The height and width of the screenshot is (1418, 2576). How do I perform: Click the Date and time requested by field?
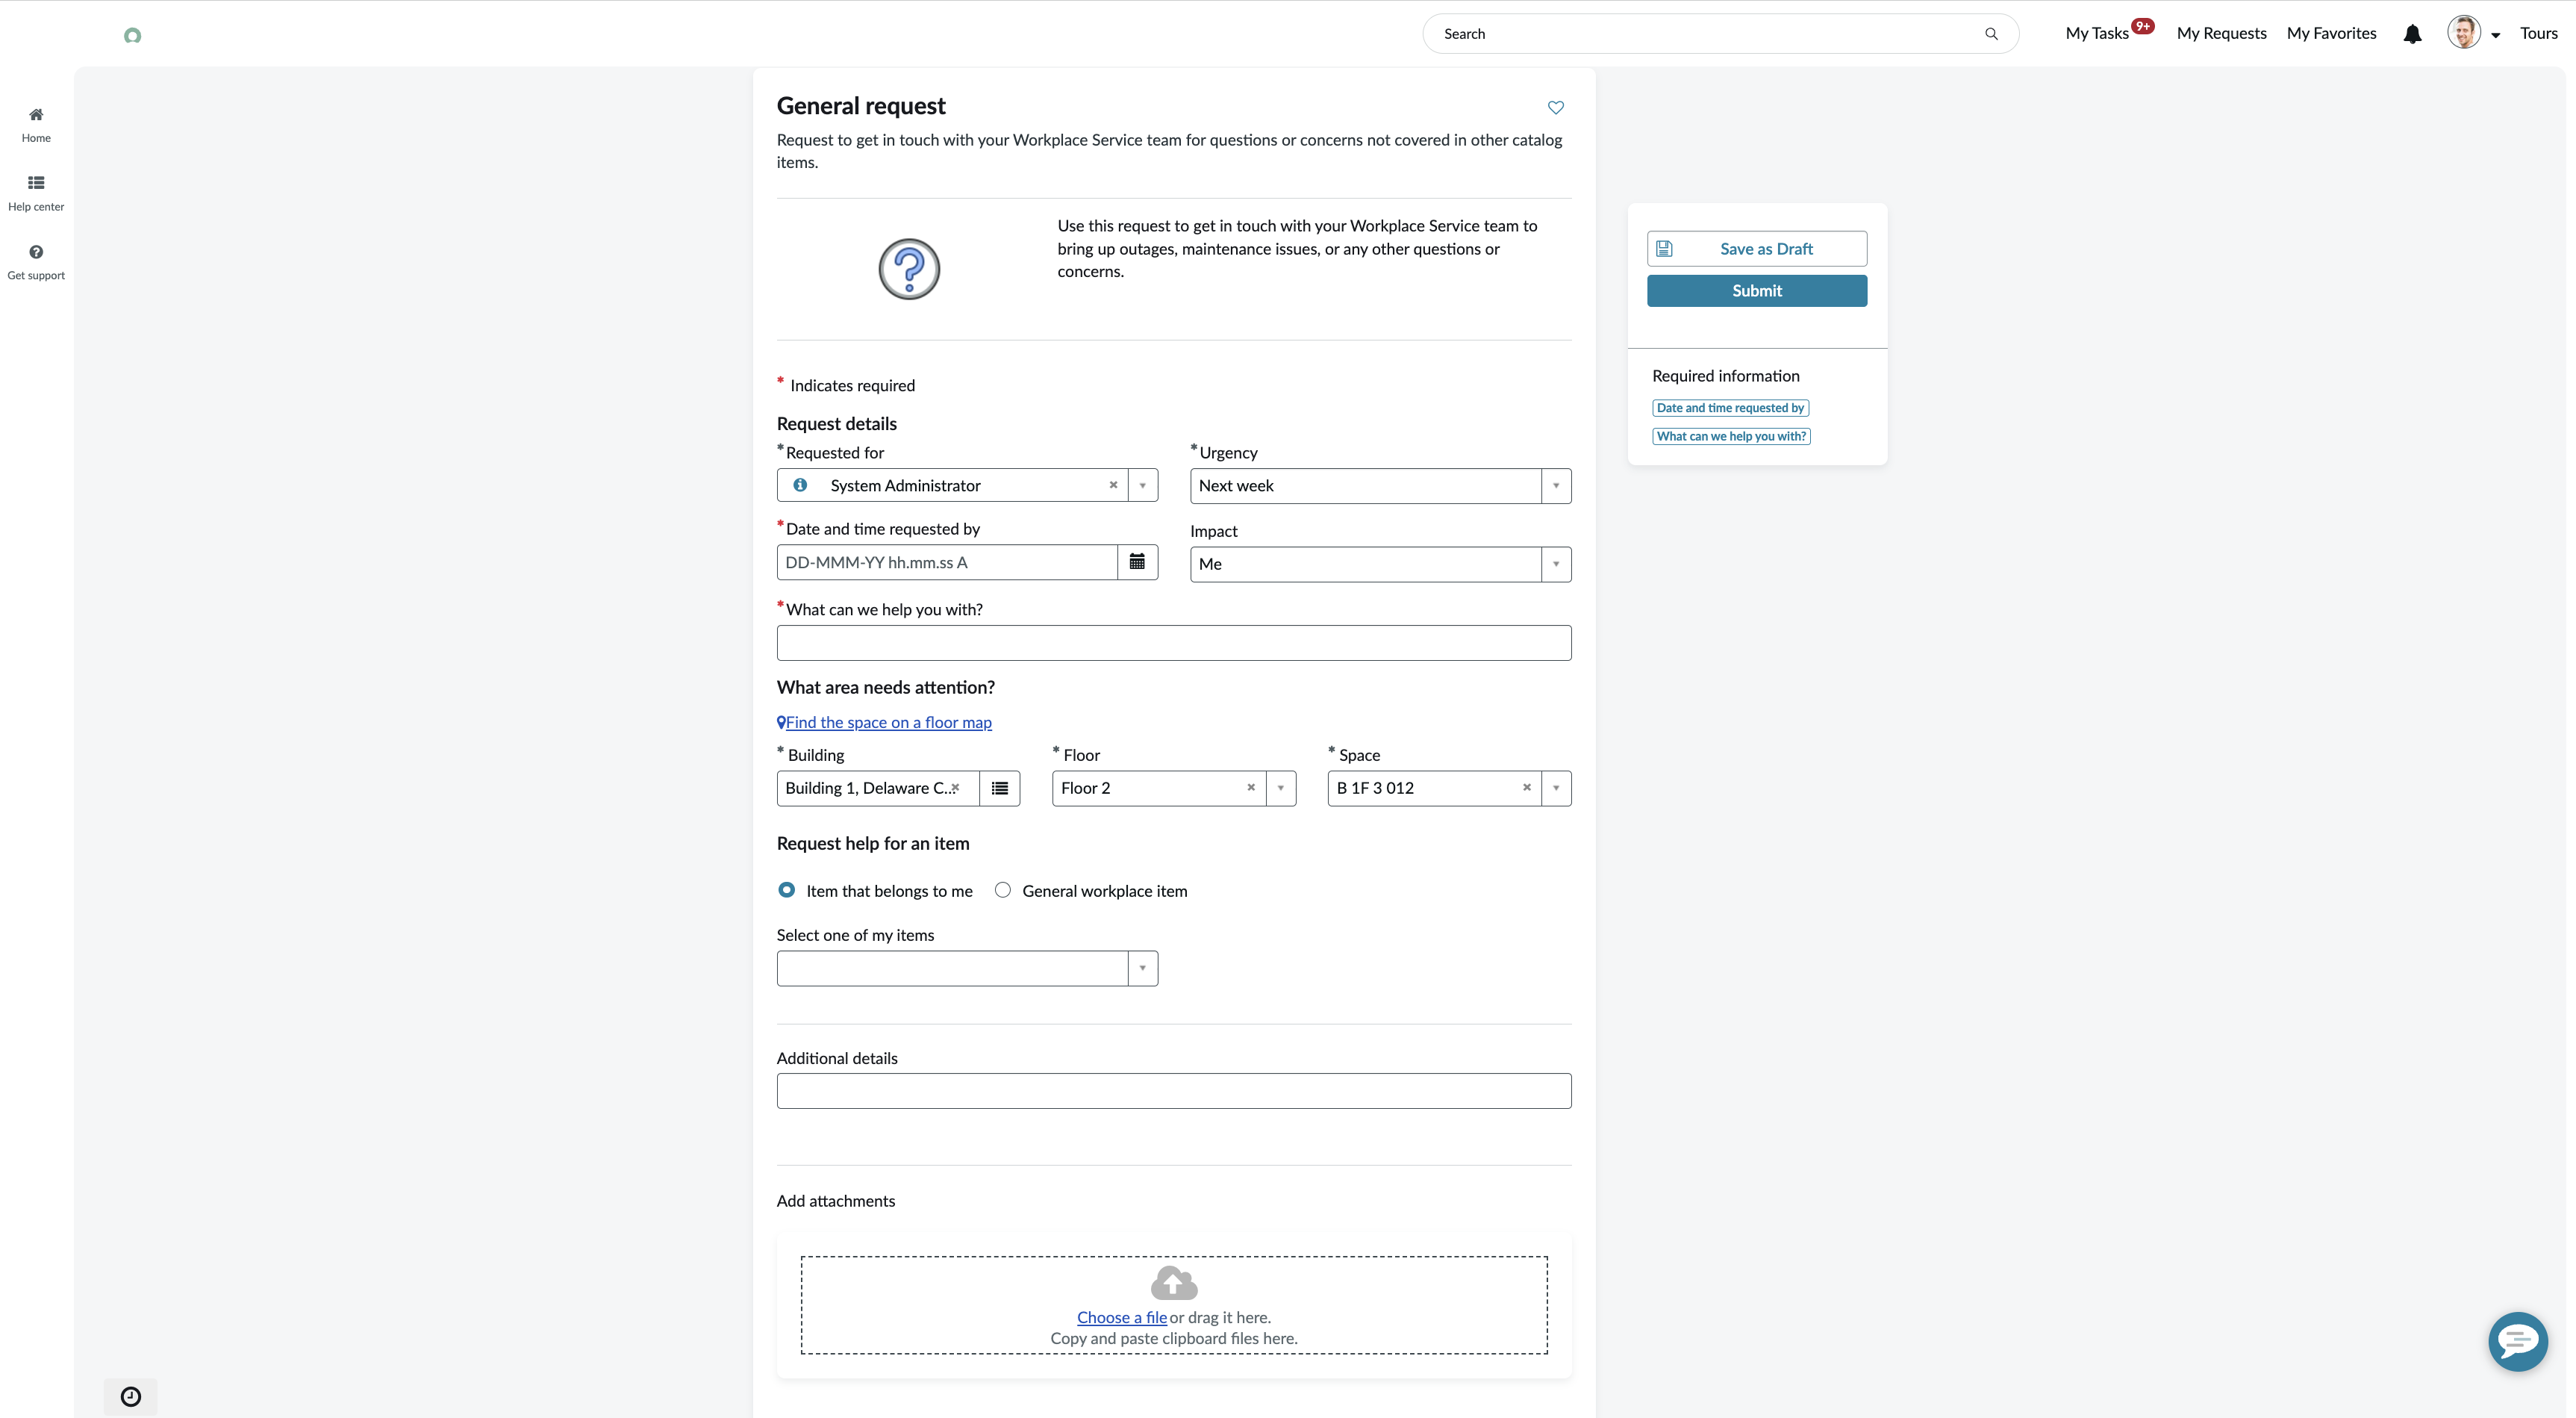pyautogui.click(x=947, y=562)
